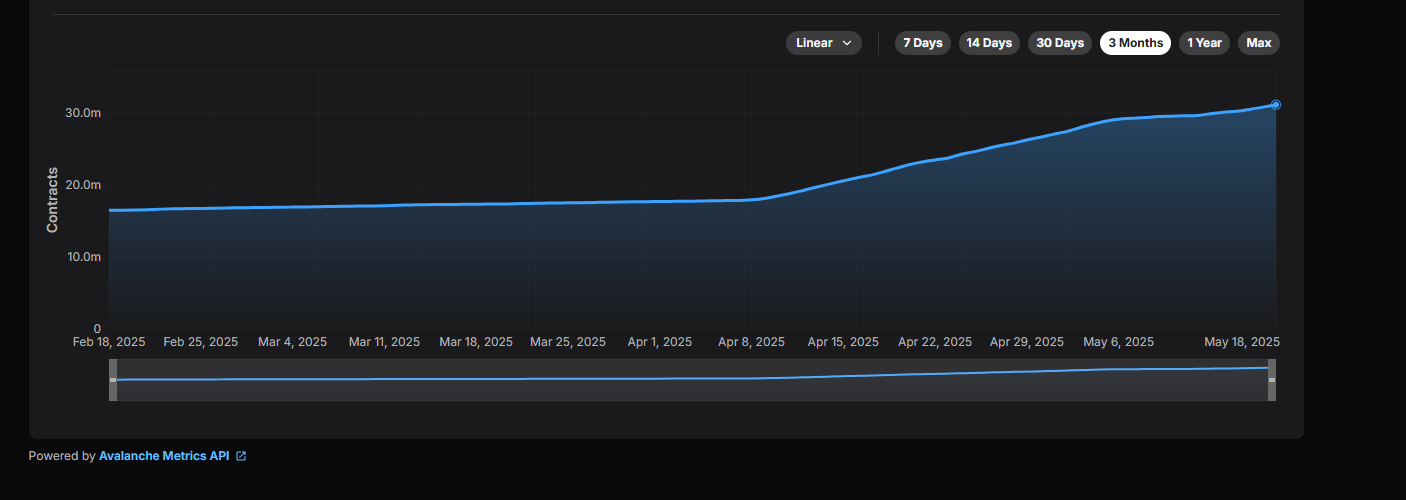Click the Feb 25, 2025 axis label
The image size is (1406, 500).
pyautogui.click(x=200, y=342)
